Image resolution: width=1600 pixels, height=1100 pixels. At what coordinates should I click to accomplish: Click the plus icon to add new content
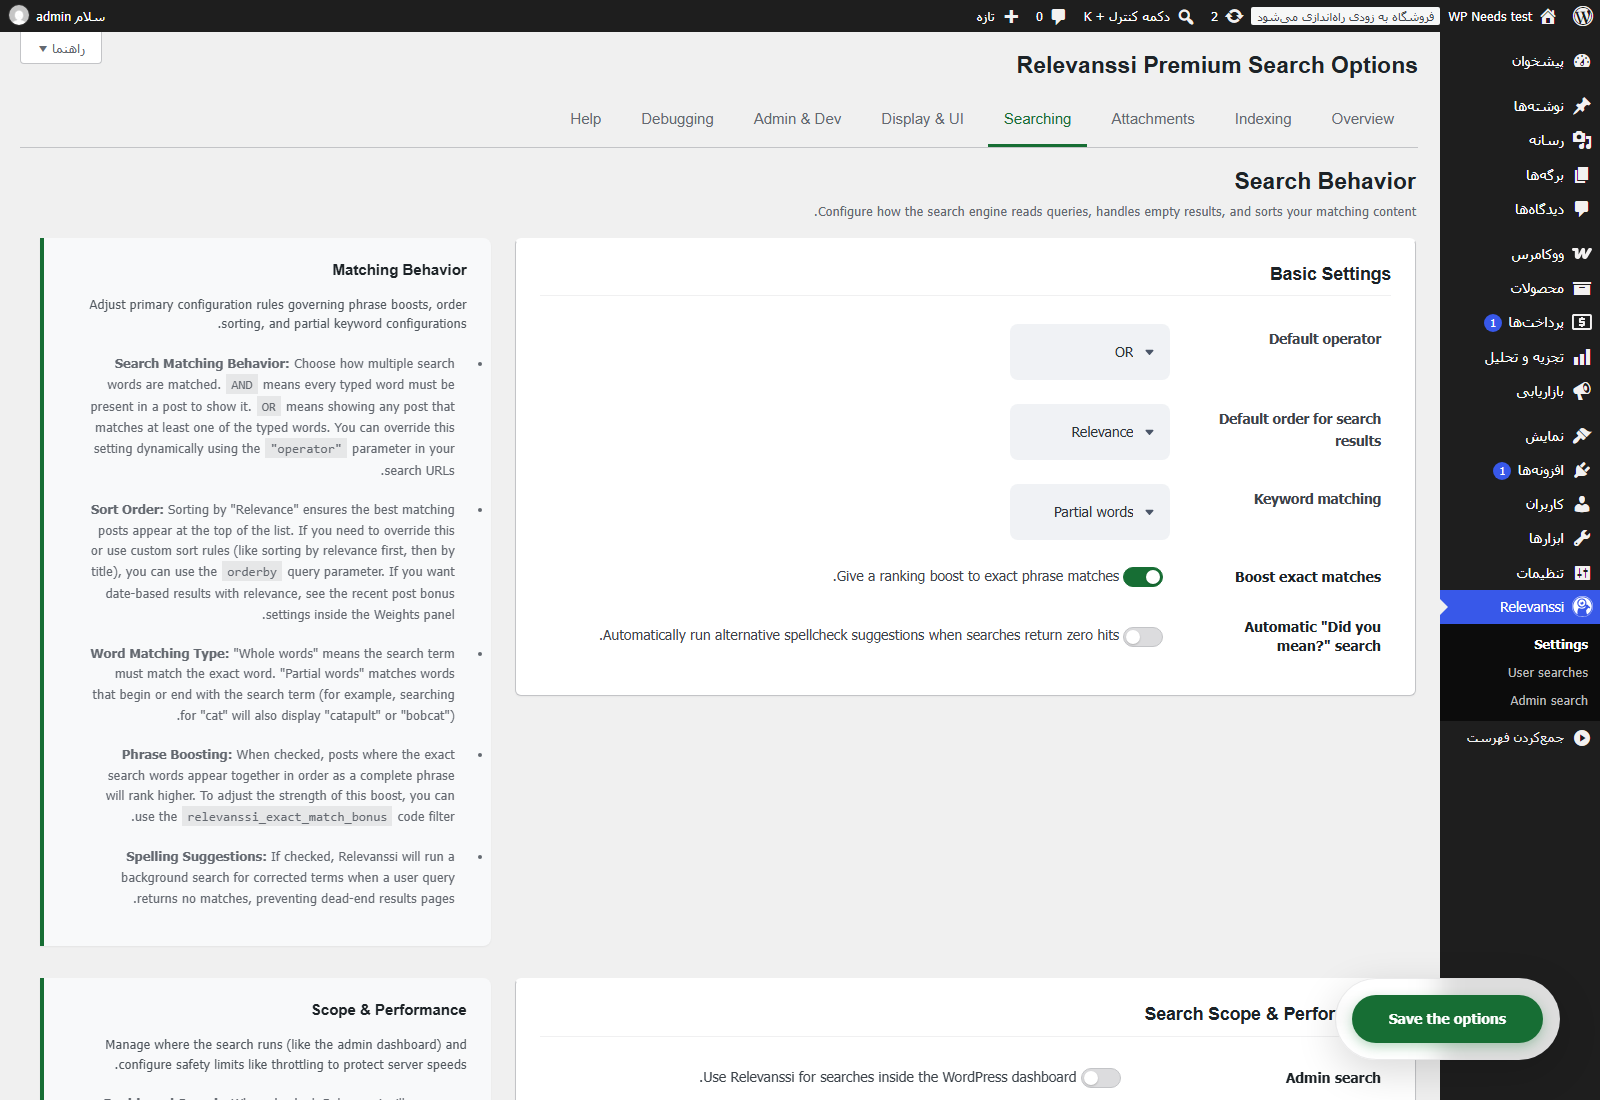click(x=1011, y=16)
